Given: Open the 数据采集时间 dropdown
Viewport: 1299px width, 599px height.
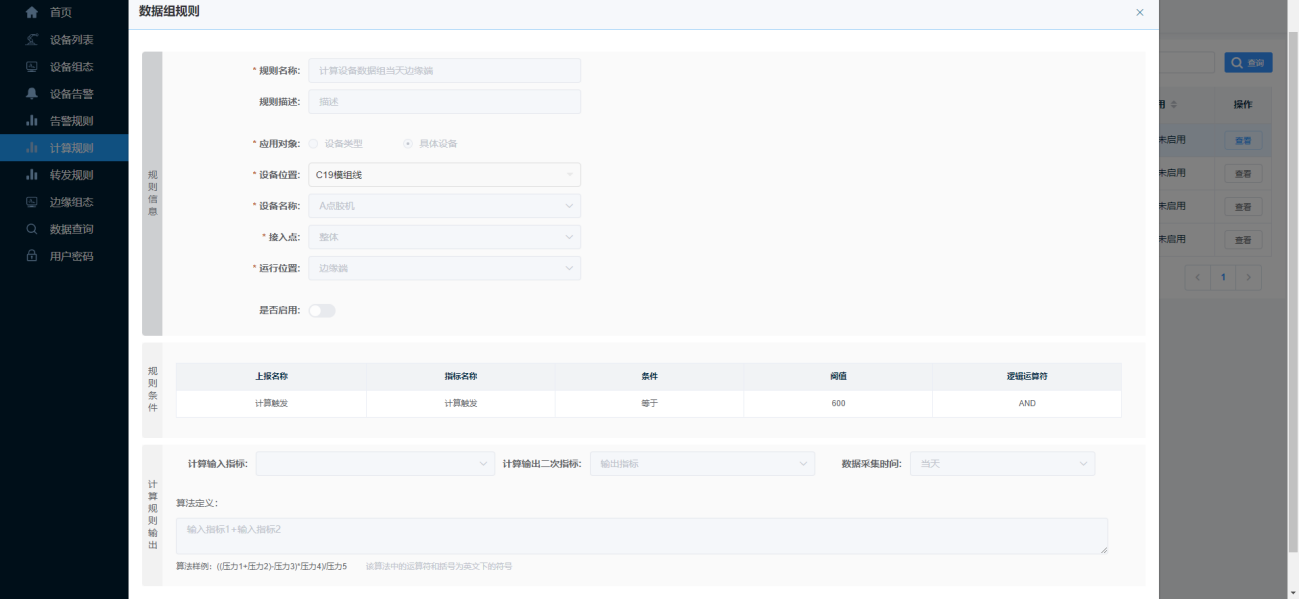Looking at the screenshot, I should pos(1002,464).
